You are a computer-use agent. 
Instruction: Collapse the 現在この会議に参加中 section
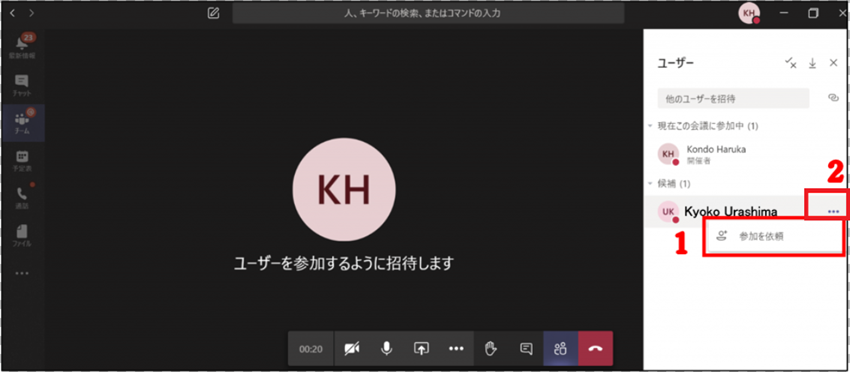coord(651,126)
